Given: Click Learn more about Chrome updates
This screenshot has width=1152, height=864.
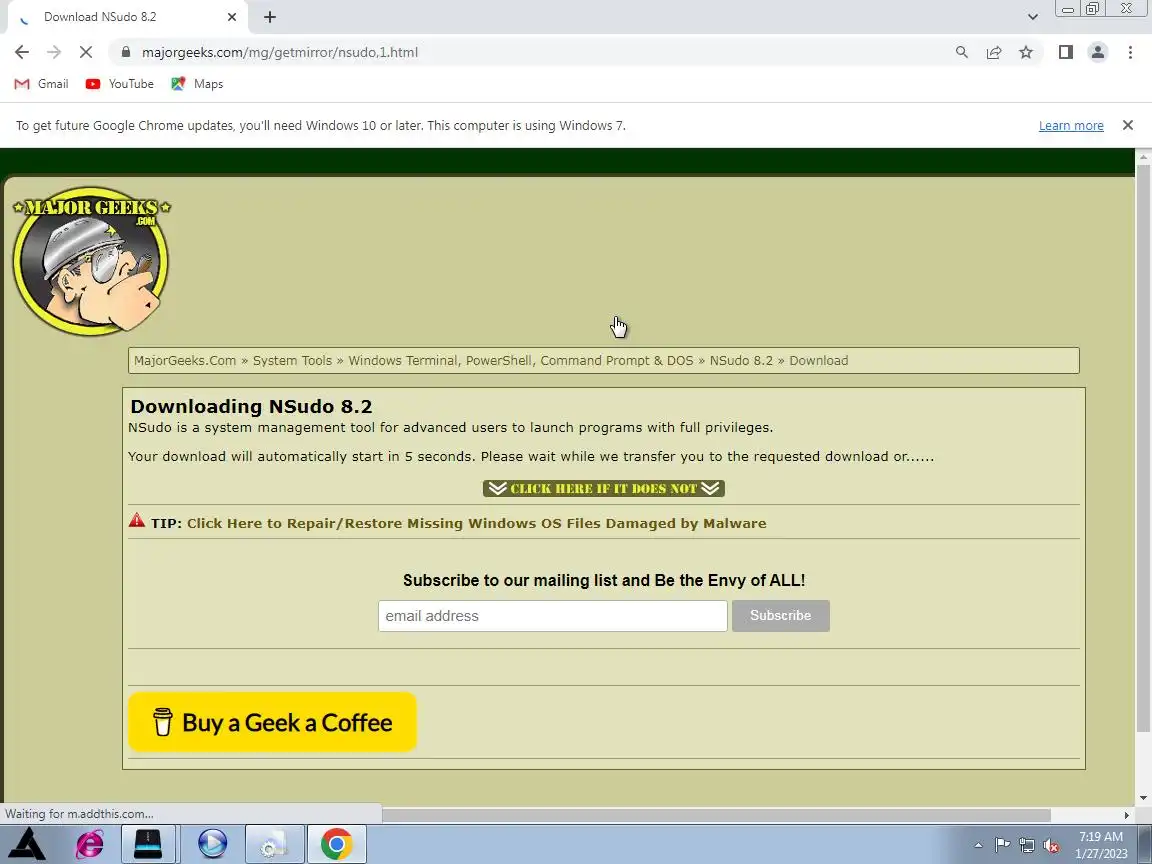Looking at the screenshot, I should [x=1070, y=126].
